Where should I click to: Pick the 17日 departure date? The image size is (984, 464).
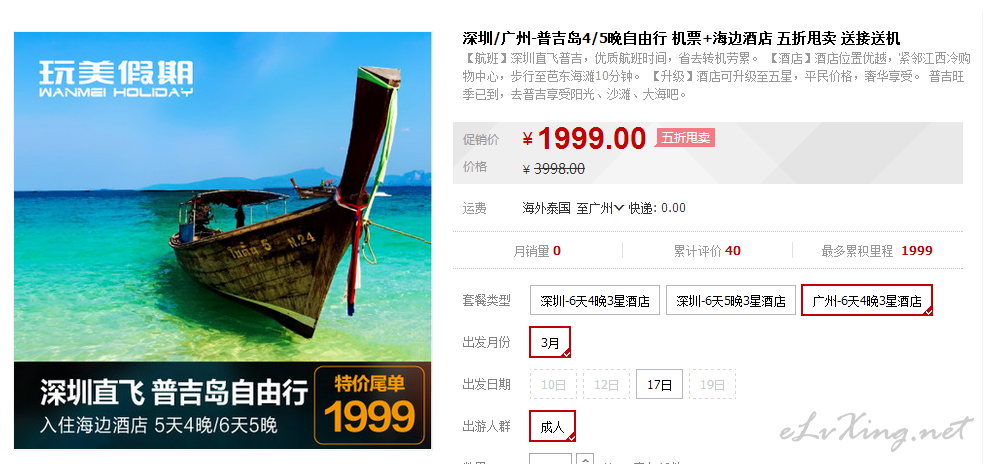click(659, 384)
